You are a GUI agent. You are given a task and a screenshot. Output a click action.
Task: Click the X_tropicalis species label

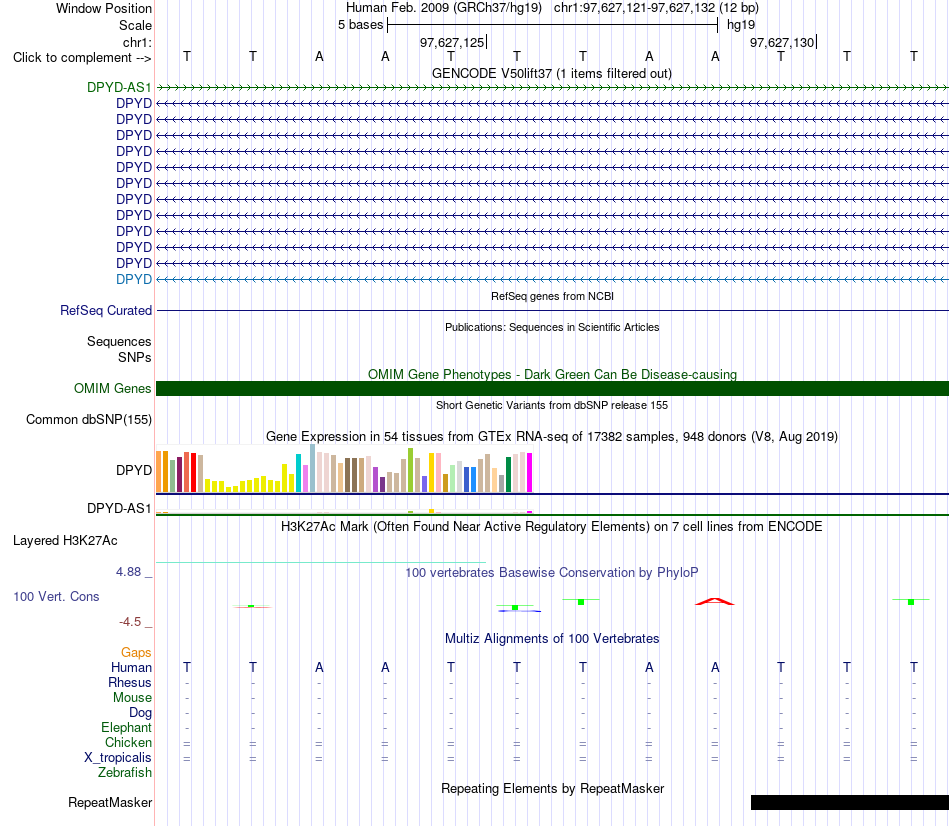118,758
